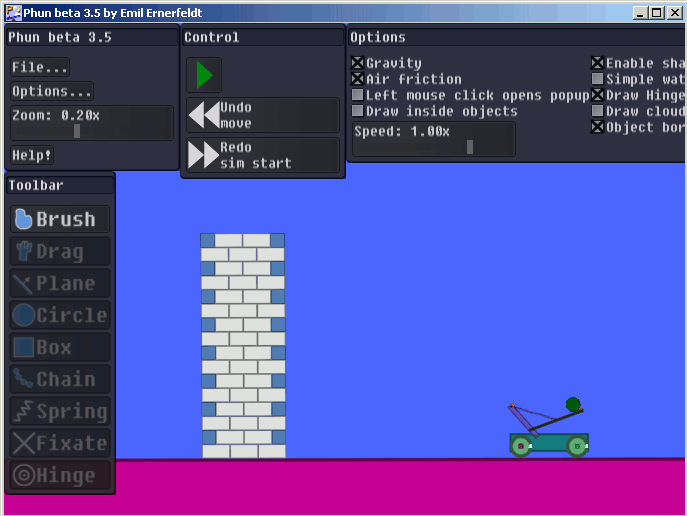Select the Fixate tool
This screenshot has width=687, height=516.
point(60,443)
